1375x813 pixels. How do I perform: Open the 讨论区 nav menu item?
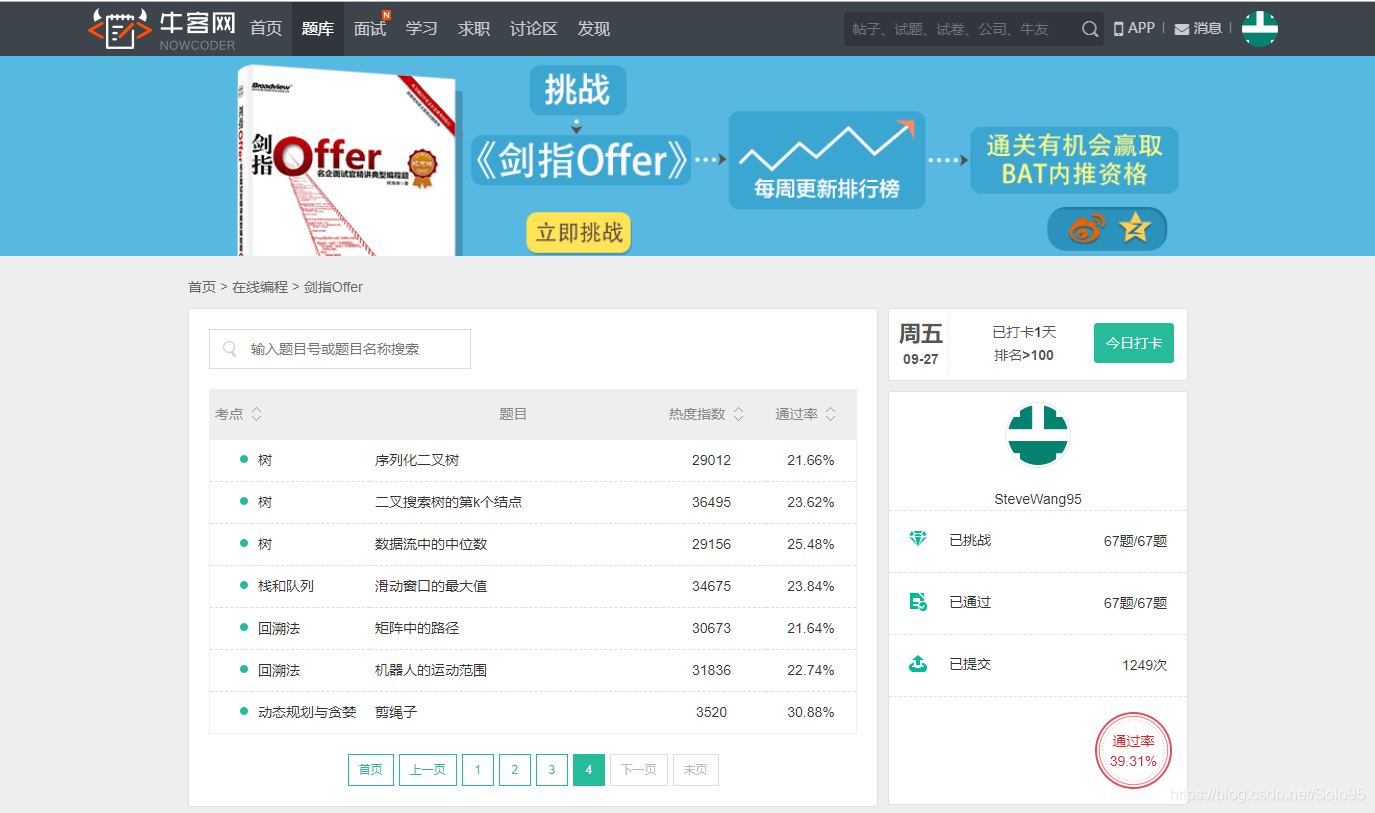click(x=534, y=29)
